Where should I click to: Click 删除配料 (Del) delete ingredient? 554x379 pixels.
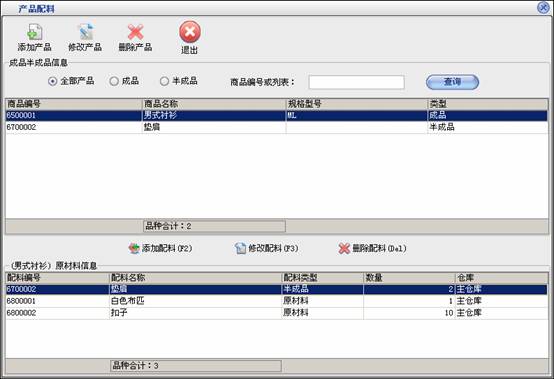coord(372,248)
